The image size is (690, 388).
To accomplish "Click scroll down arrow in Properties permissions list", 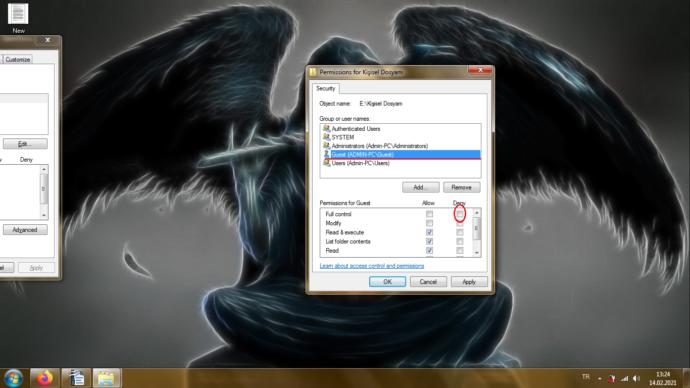I will point(44,215).
